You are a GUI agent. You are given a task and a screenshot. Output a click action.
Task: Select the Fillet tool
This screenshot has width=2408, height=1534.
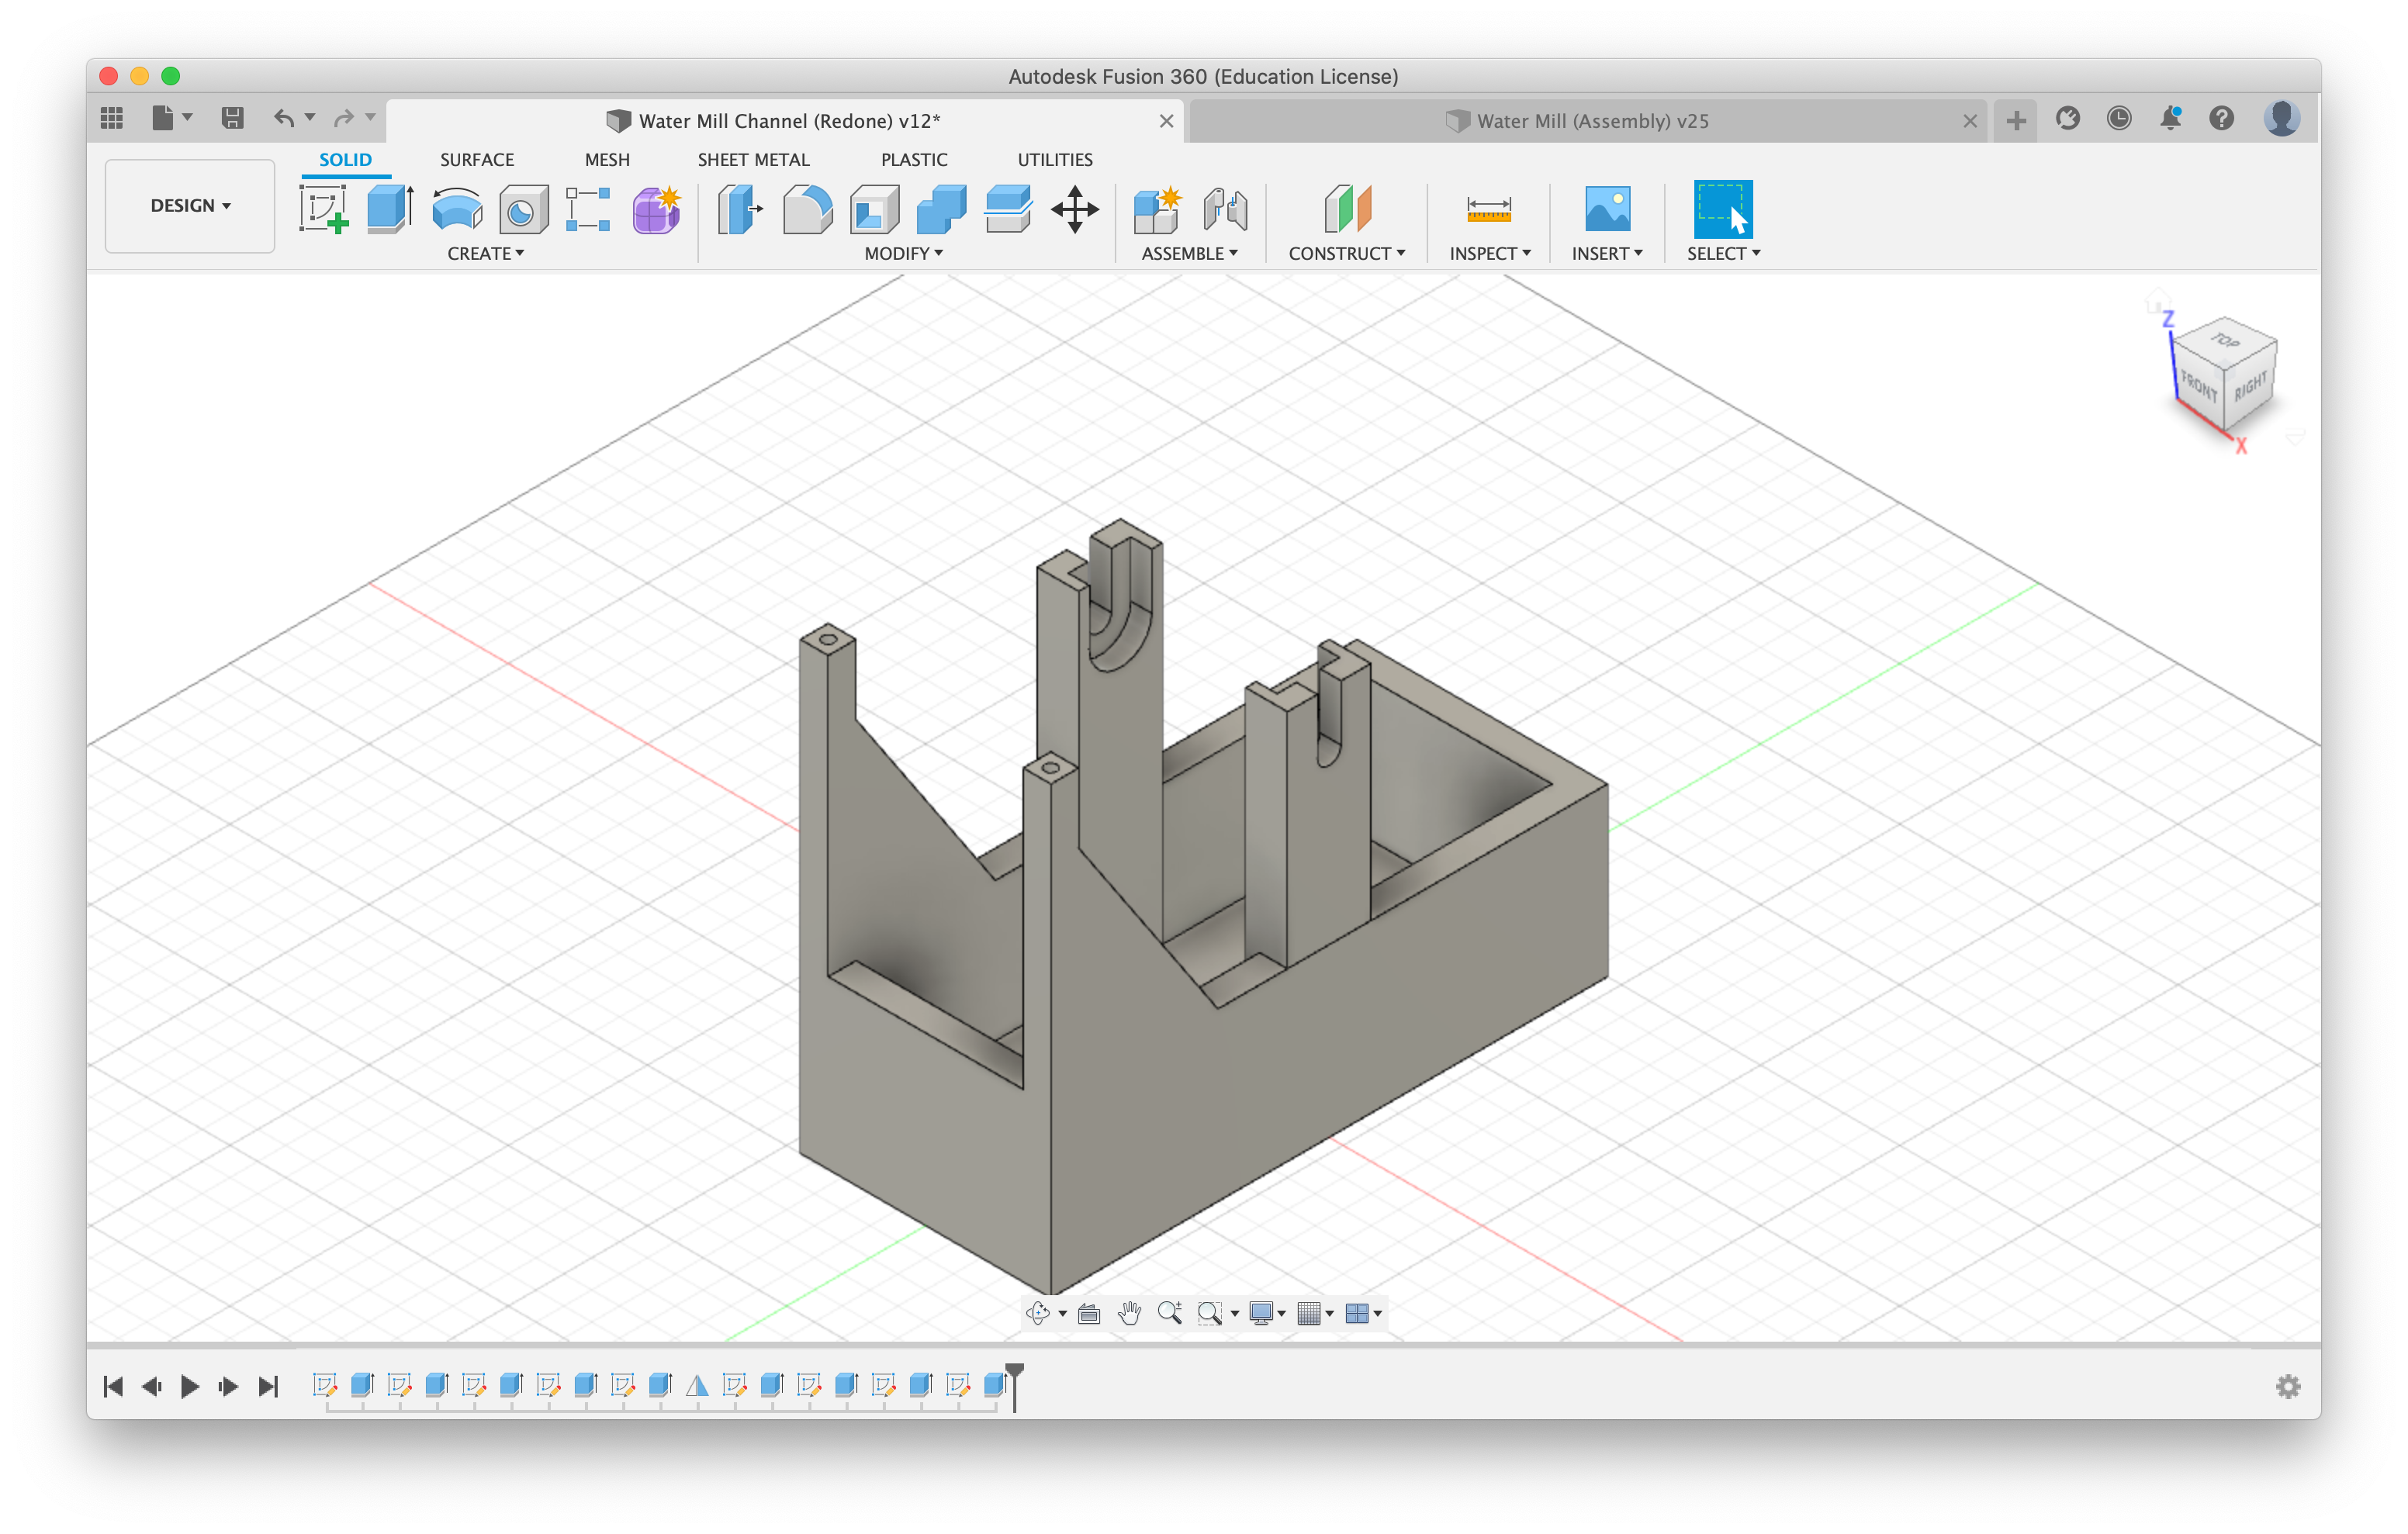coord(807,209)
